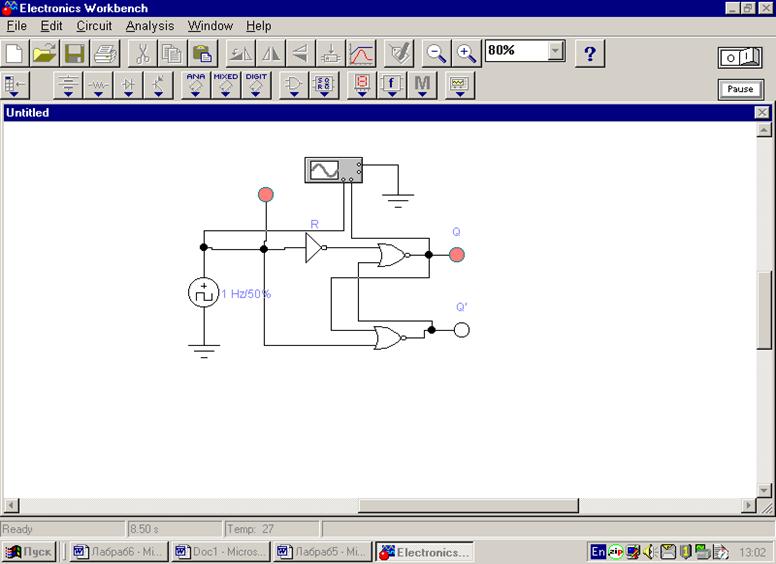The image size is (776, 564).
Task: Click the red Q indicator probe
Action: coord(457,254)
